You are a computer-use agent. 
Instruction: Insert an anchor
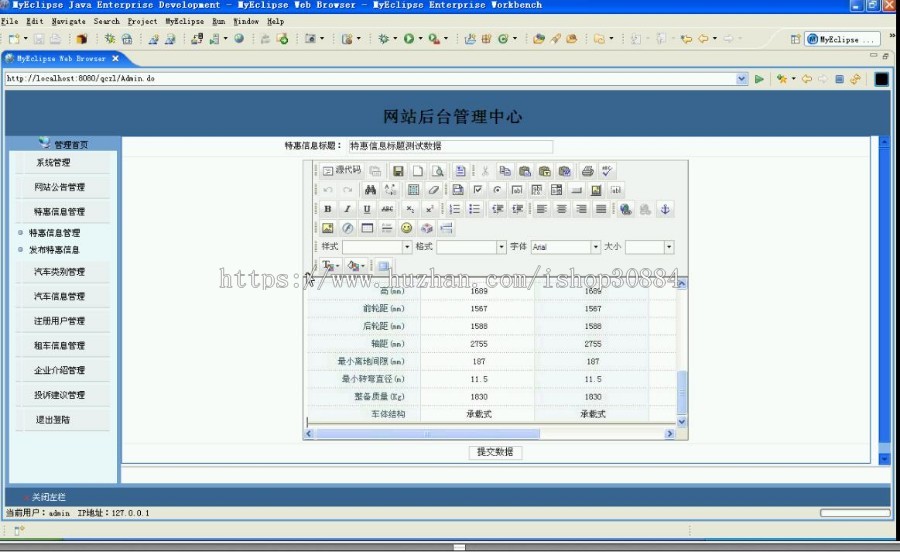click(665, 209)
